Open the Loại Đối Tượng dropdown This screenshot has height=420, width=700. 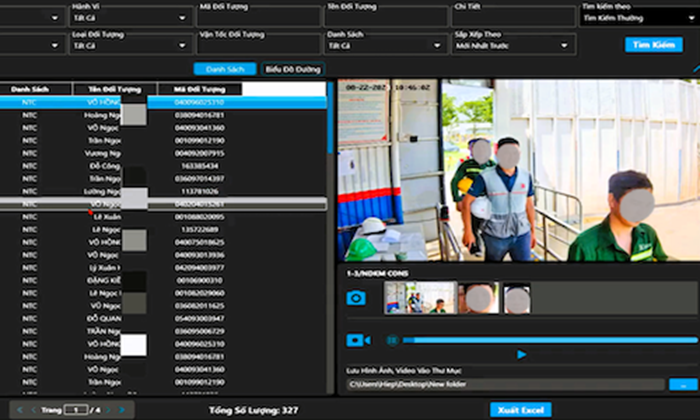click(128, 45)
